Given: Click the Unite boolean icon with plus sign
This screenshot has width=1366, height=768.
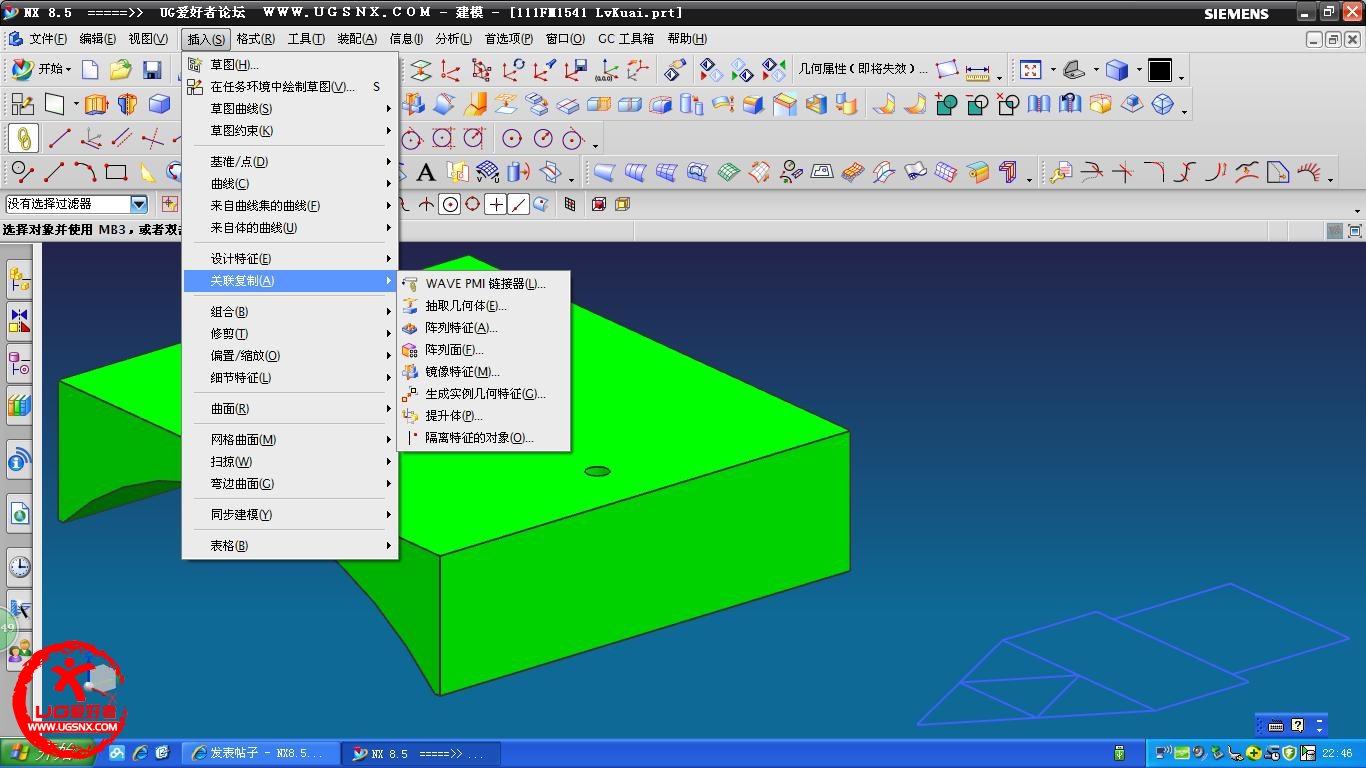Looking at the screenshot, I should tap(946, 104).
